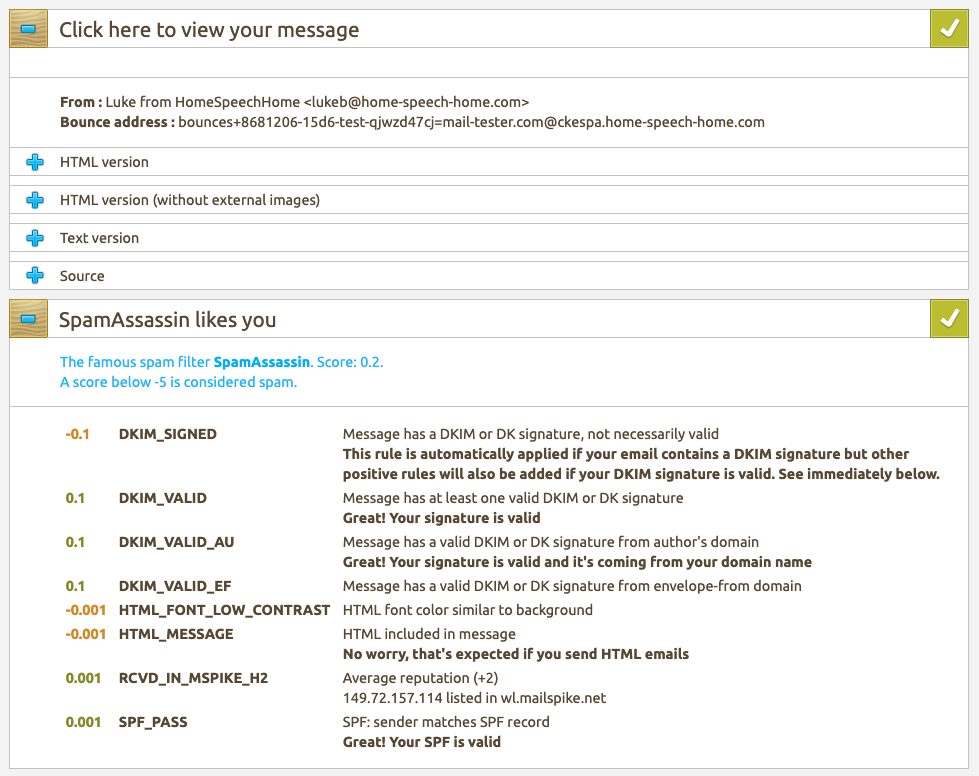Click the 'SpamAssassin likes you' header title
The width and height of the screenshot is (979, 776).
pyautogui.click(x=167, y=320)
